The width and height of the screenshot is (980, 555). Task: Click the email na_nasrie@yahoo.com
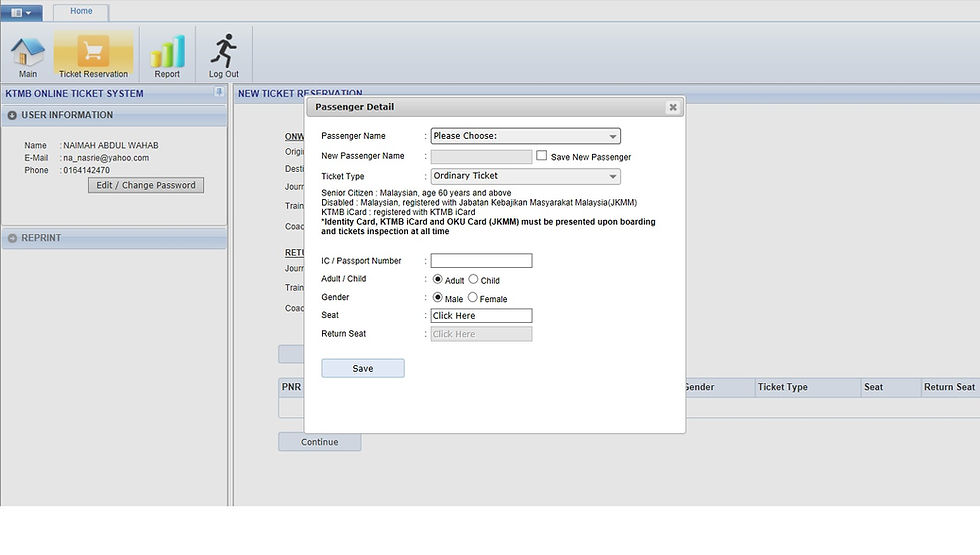(x=106, y=158)
